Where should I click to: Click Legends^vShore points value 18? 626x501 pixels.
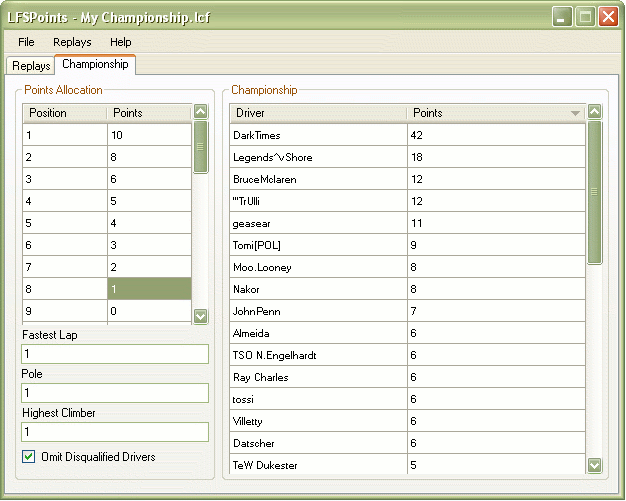pos(496,157)
